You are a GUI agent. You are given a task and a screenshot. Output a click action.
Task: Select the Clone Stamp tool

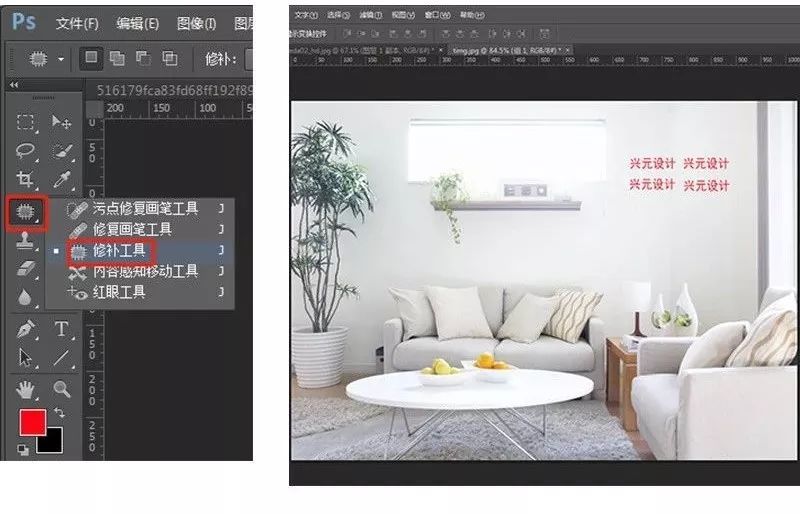pos(26,240)
